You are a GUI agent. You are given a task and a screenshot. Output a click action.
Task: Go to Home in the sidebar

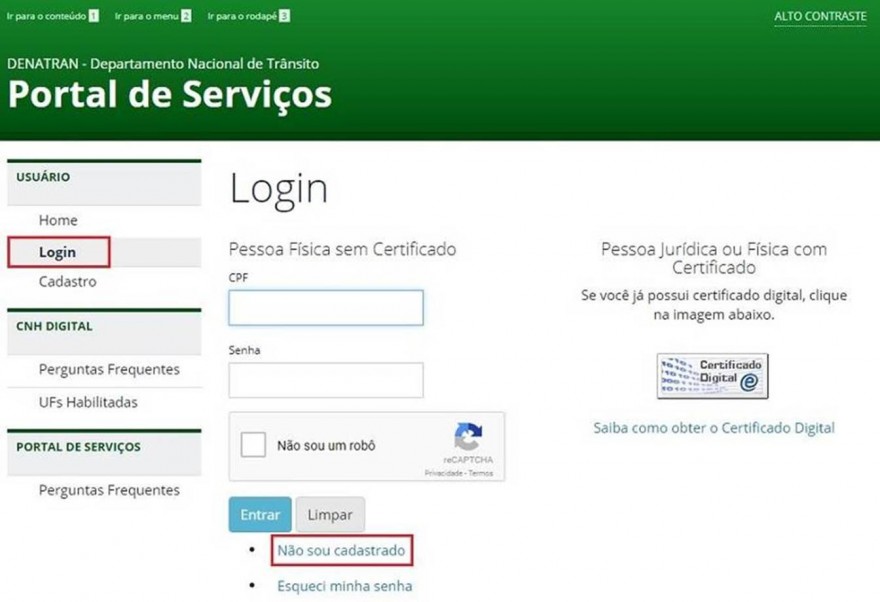pos(58,220)
